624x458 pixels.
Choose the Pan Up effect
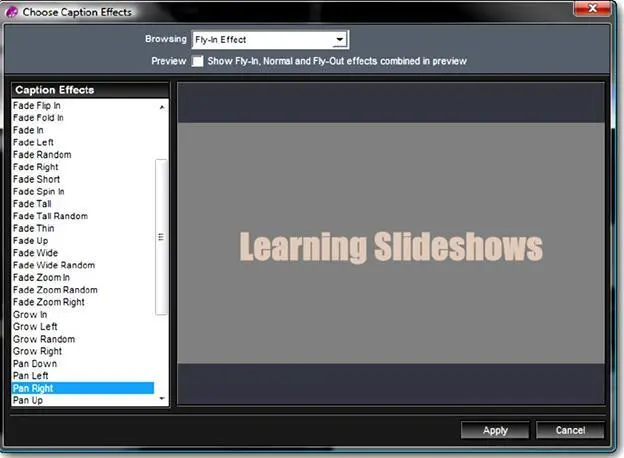pyautogui.click(x=27, y=400)
